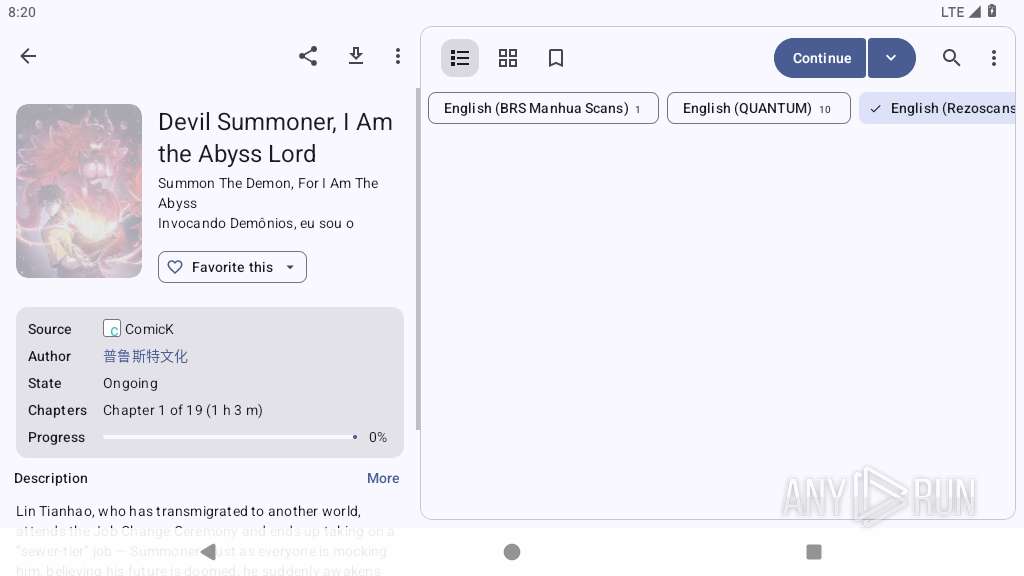Tap Android back triangle button

[208, 552]
